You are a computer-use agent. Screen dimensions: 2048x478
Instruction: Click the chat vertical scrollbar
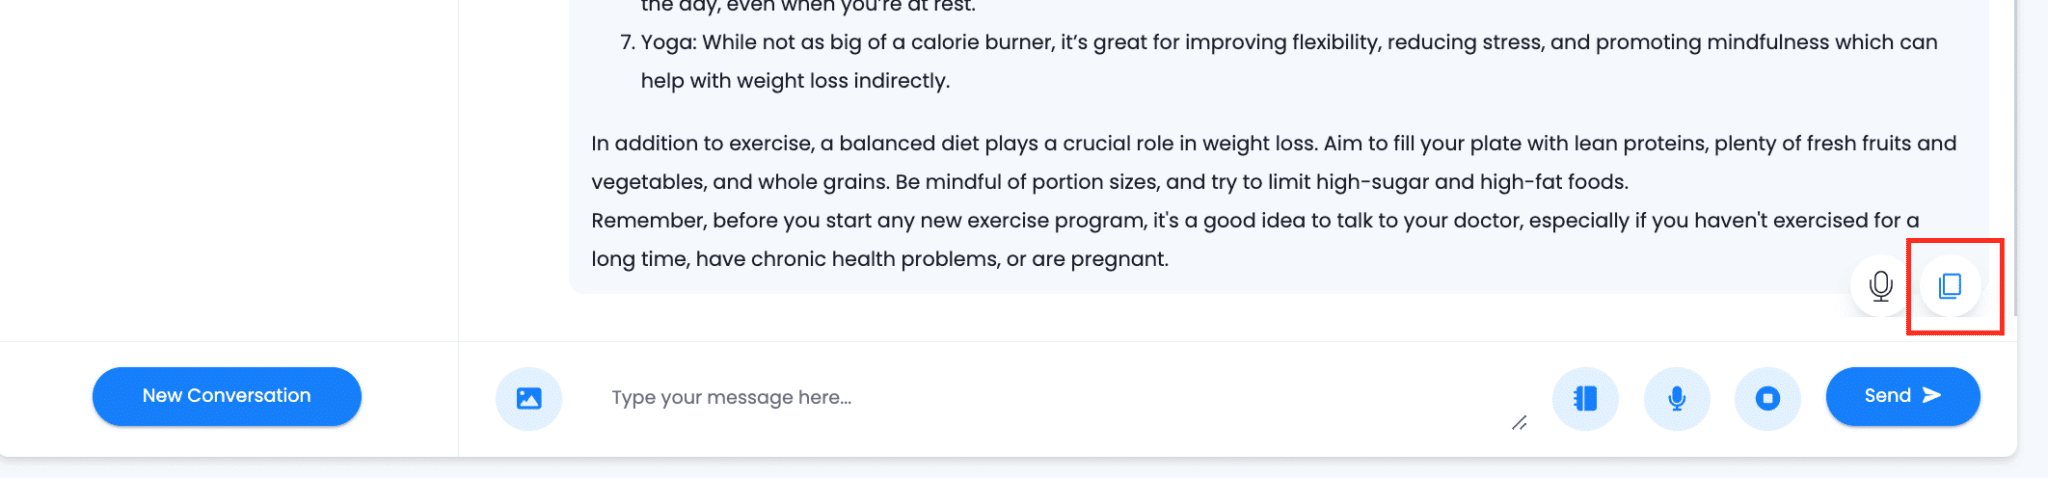pos(2014,150)
